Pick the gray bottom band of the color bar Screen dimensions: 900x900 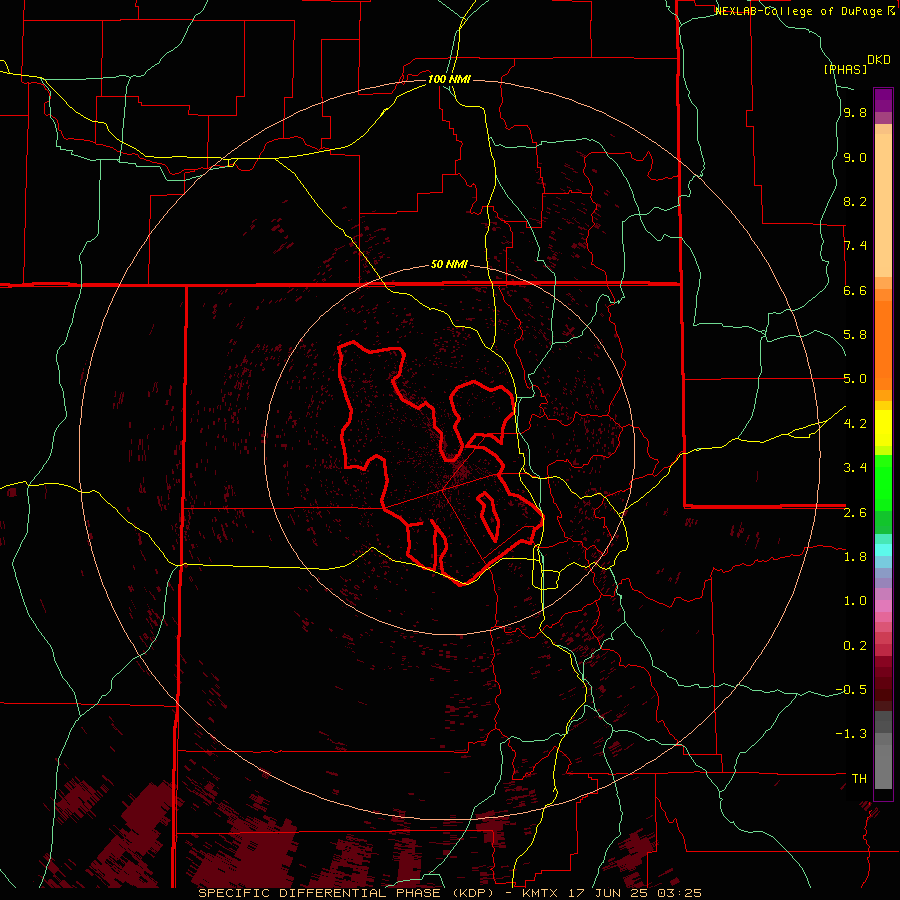(883, 766)
